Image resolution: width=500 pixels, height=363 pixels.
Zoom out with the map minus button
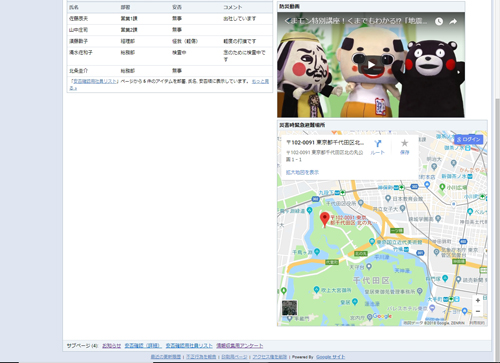tap(478, 311)
